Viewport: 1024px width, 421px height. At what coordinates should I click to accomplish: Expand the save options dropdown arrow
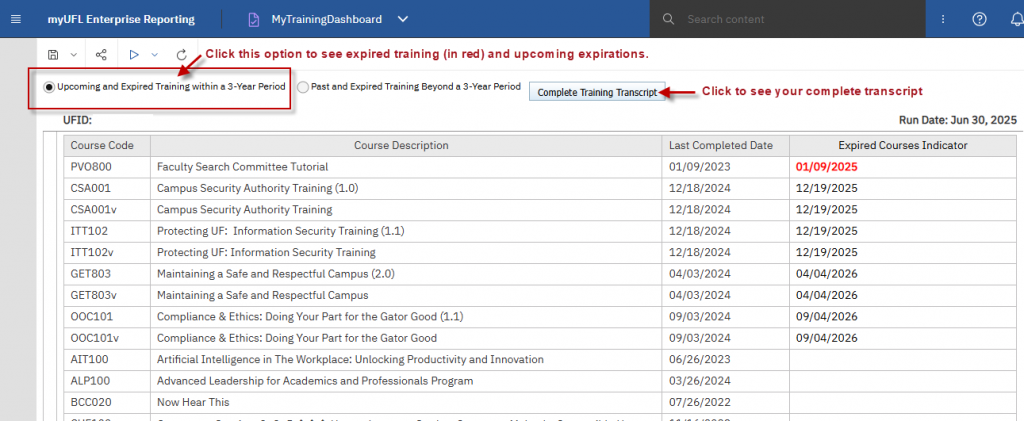(74, 55)
